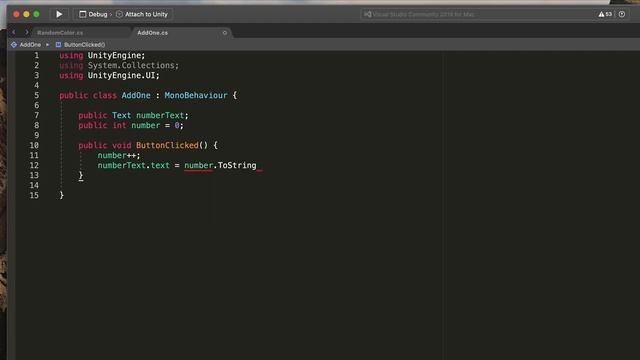Close the AddOne.cs tab

coord(224,33)
